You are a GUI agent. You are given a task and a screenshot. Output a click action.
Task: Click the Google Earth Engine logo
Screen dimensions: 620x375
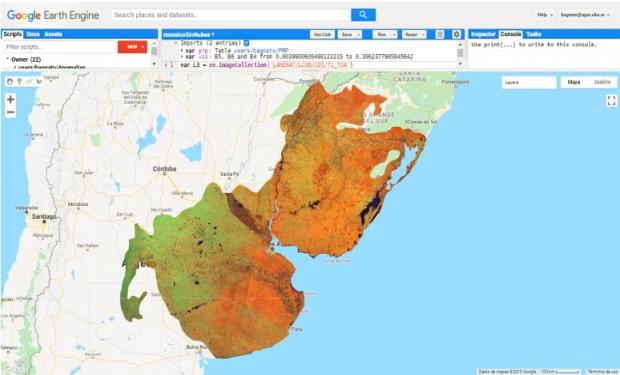click(53, 15)
